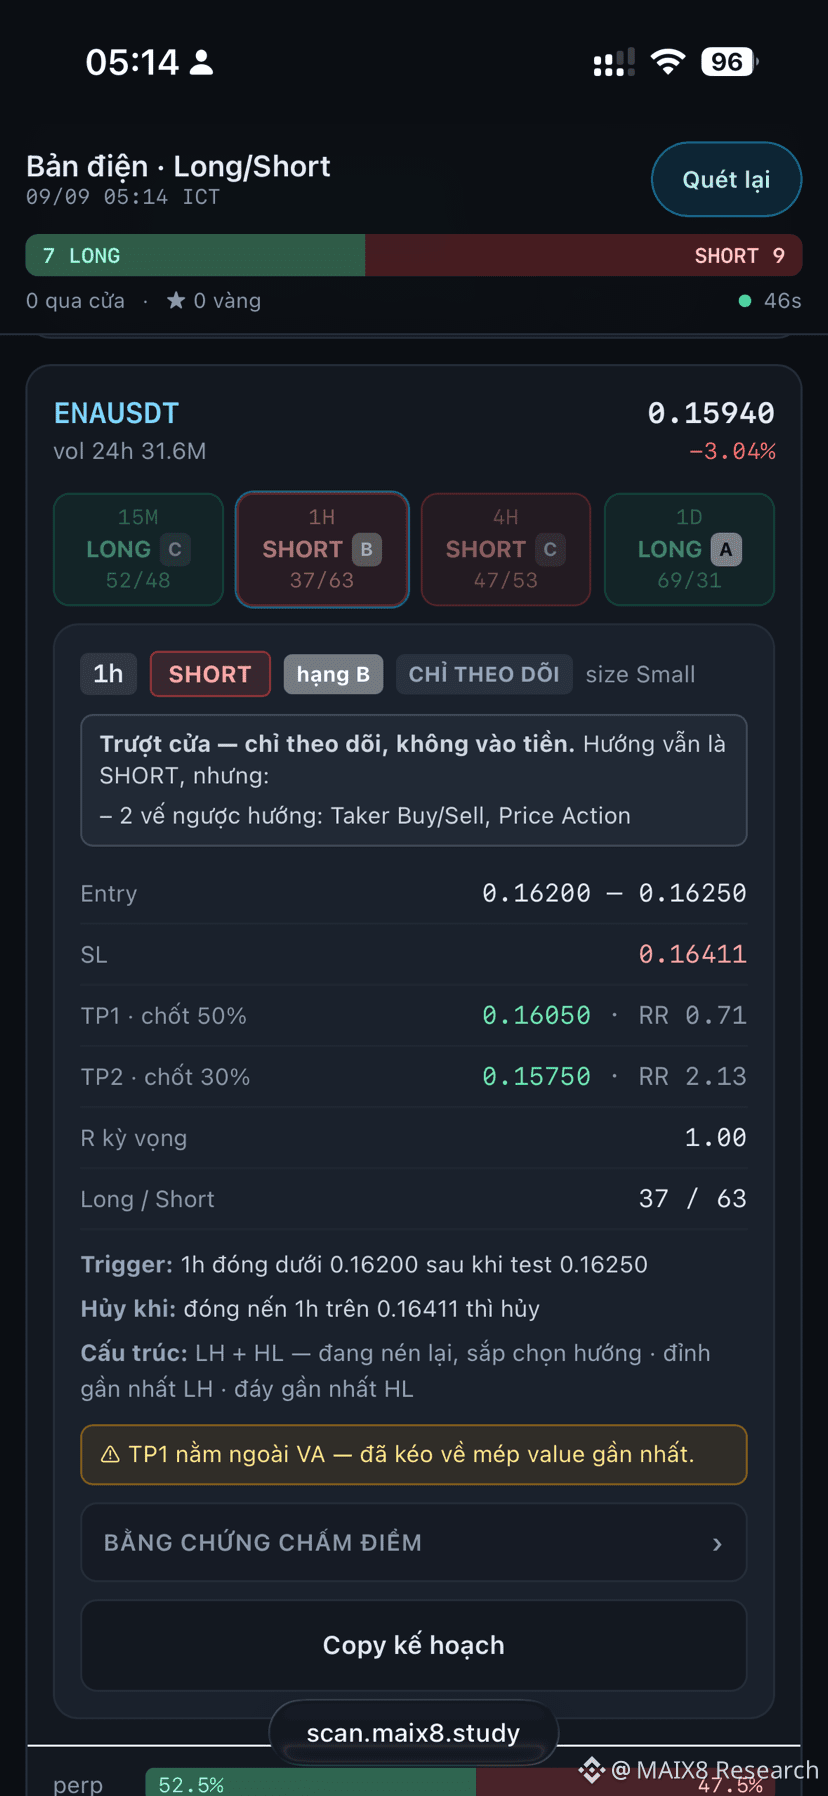Tap the green countdown status dot
The width and height of the screenshot is (828, 1796).
[x=745, y=301]
